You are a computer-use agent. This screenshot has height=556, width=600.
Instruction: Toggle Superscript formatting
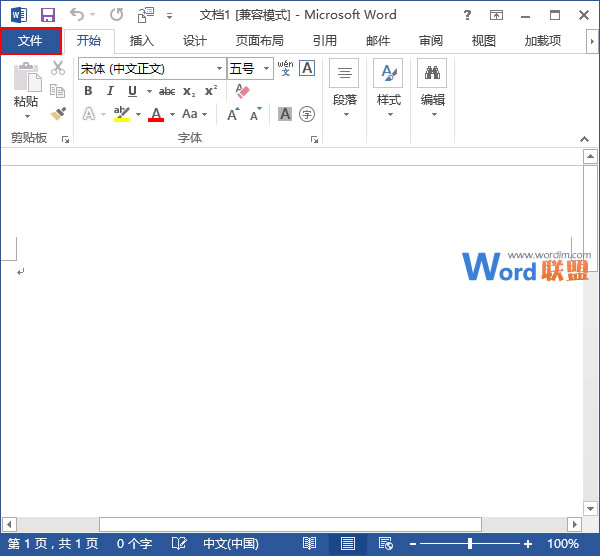tap(211, 91)
